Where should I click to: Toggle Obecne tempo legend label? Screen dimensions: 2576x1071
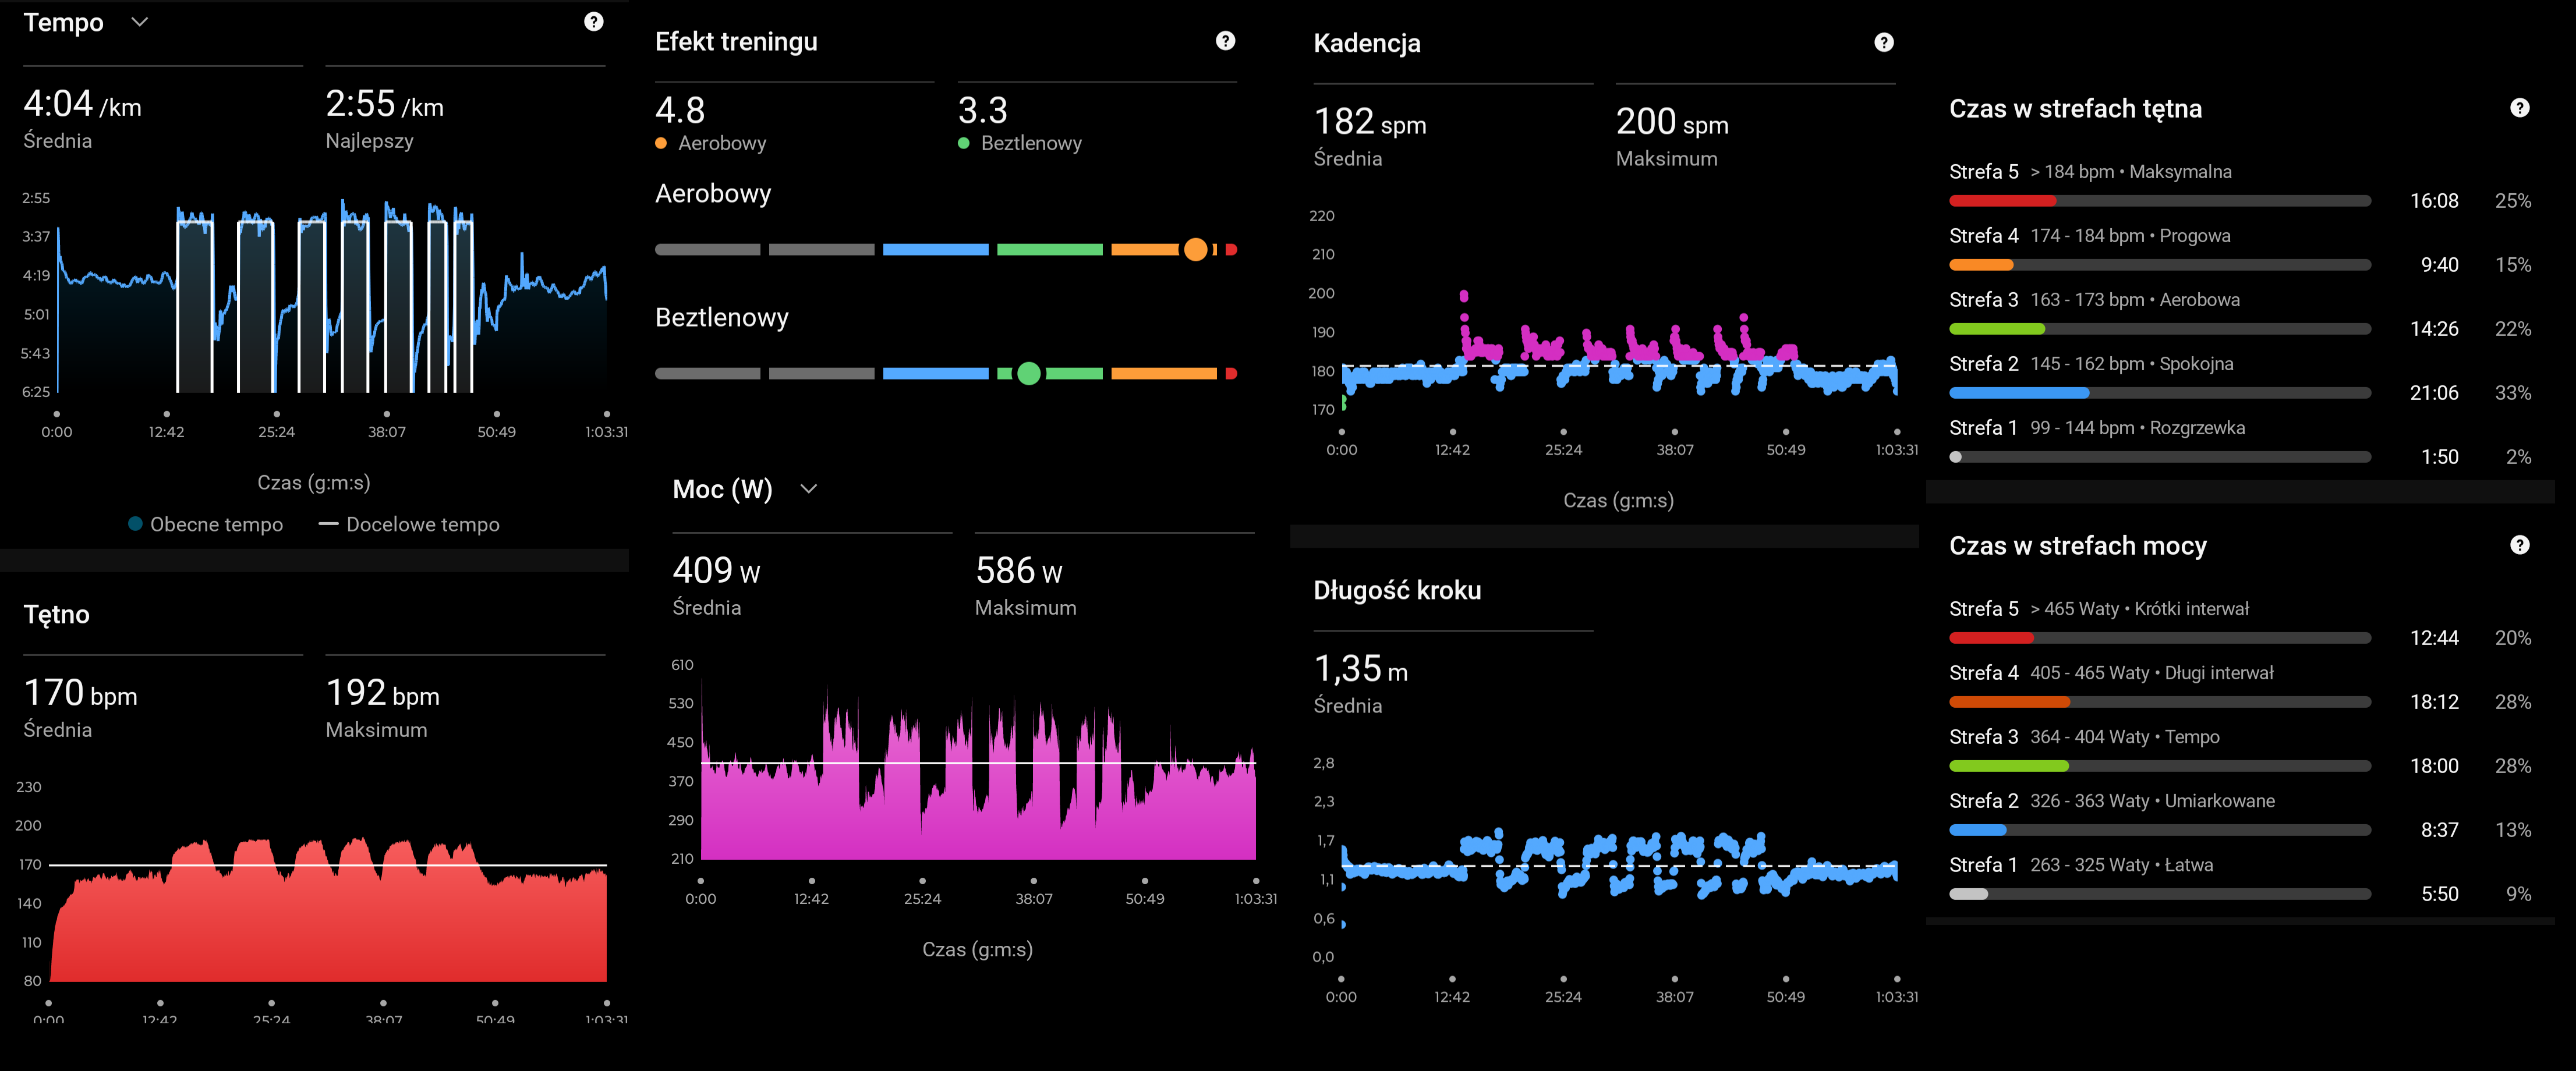point(216,524)
